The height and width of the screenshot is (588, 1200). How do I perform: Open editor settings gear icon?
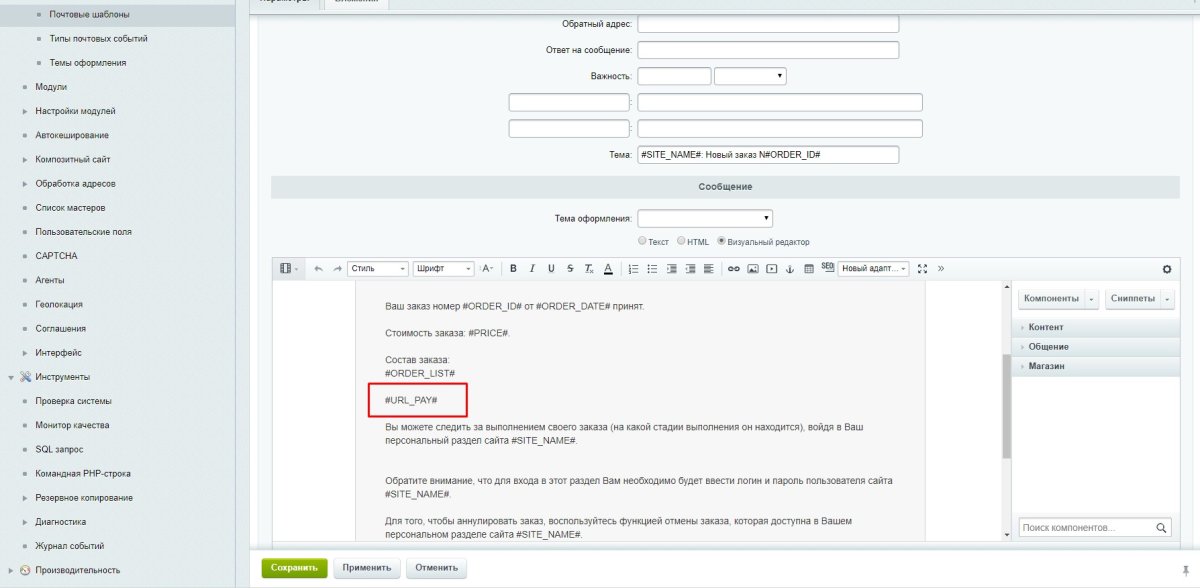(1166, 268)
